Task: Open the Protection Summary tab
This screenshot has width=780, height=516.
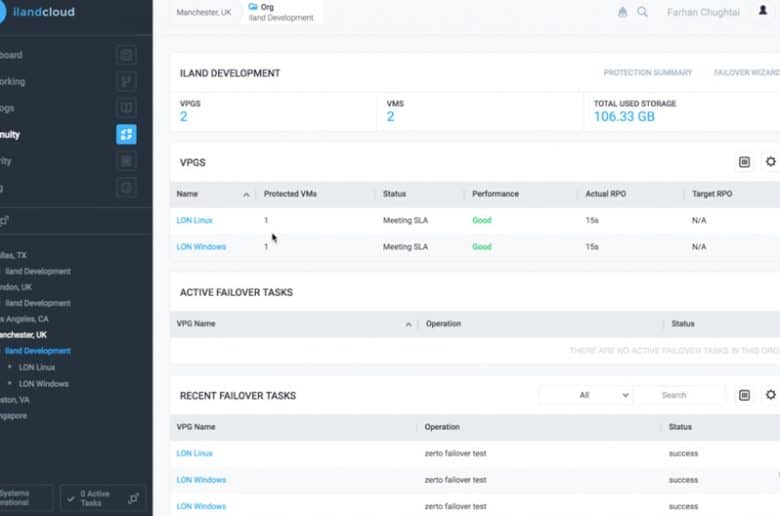Action: [x=648, y=73]
